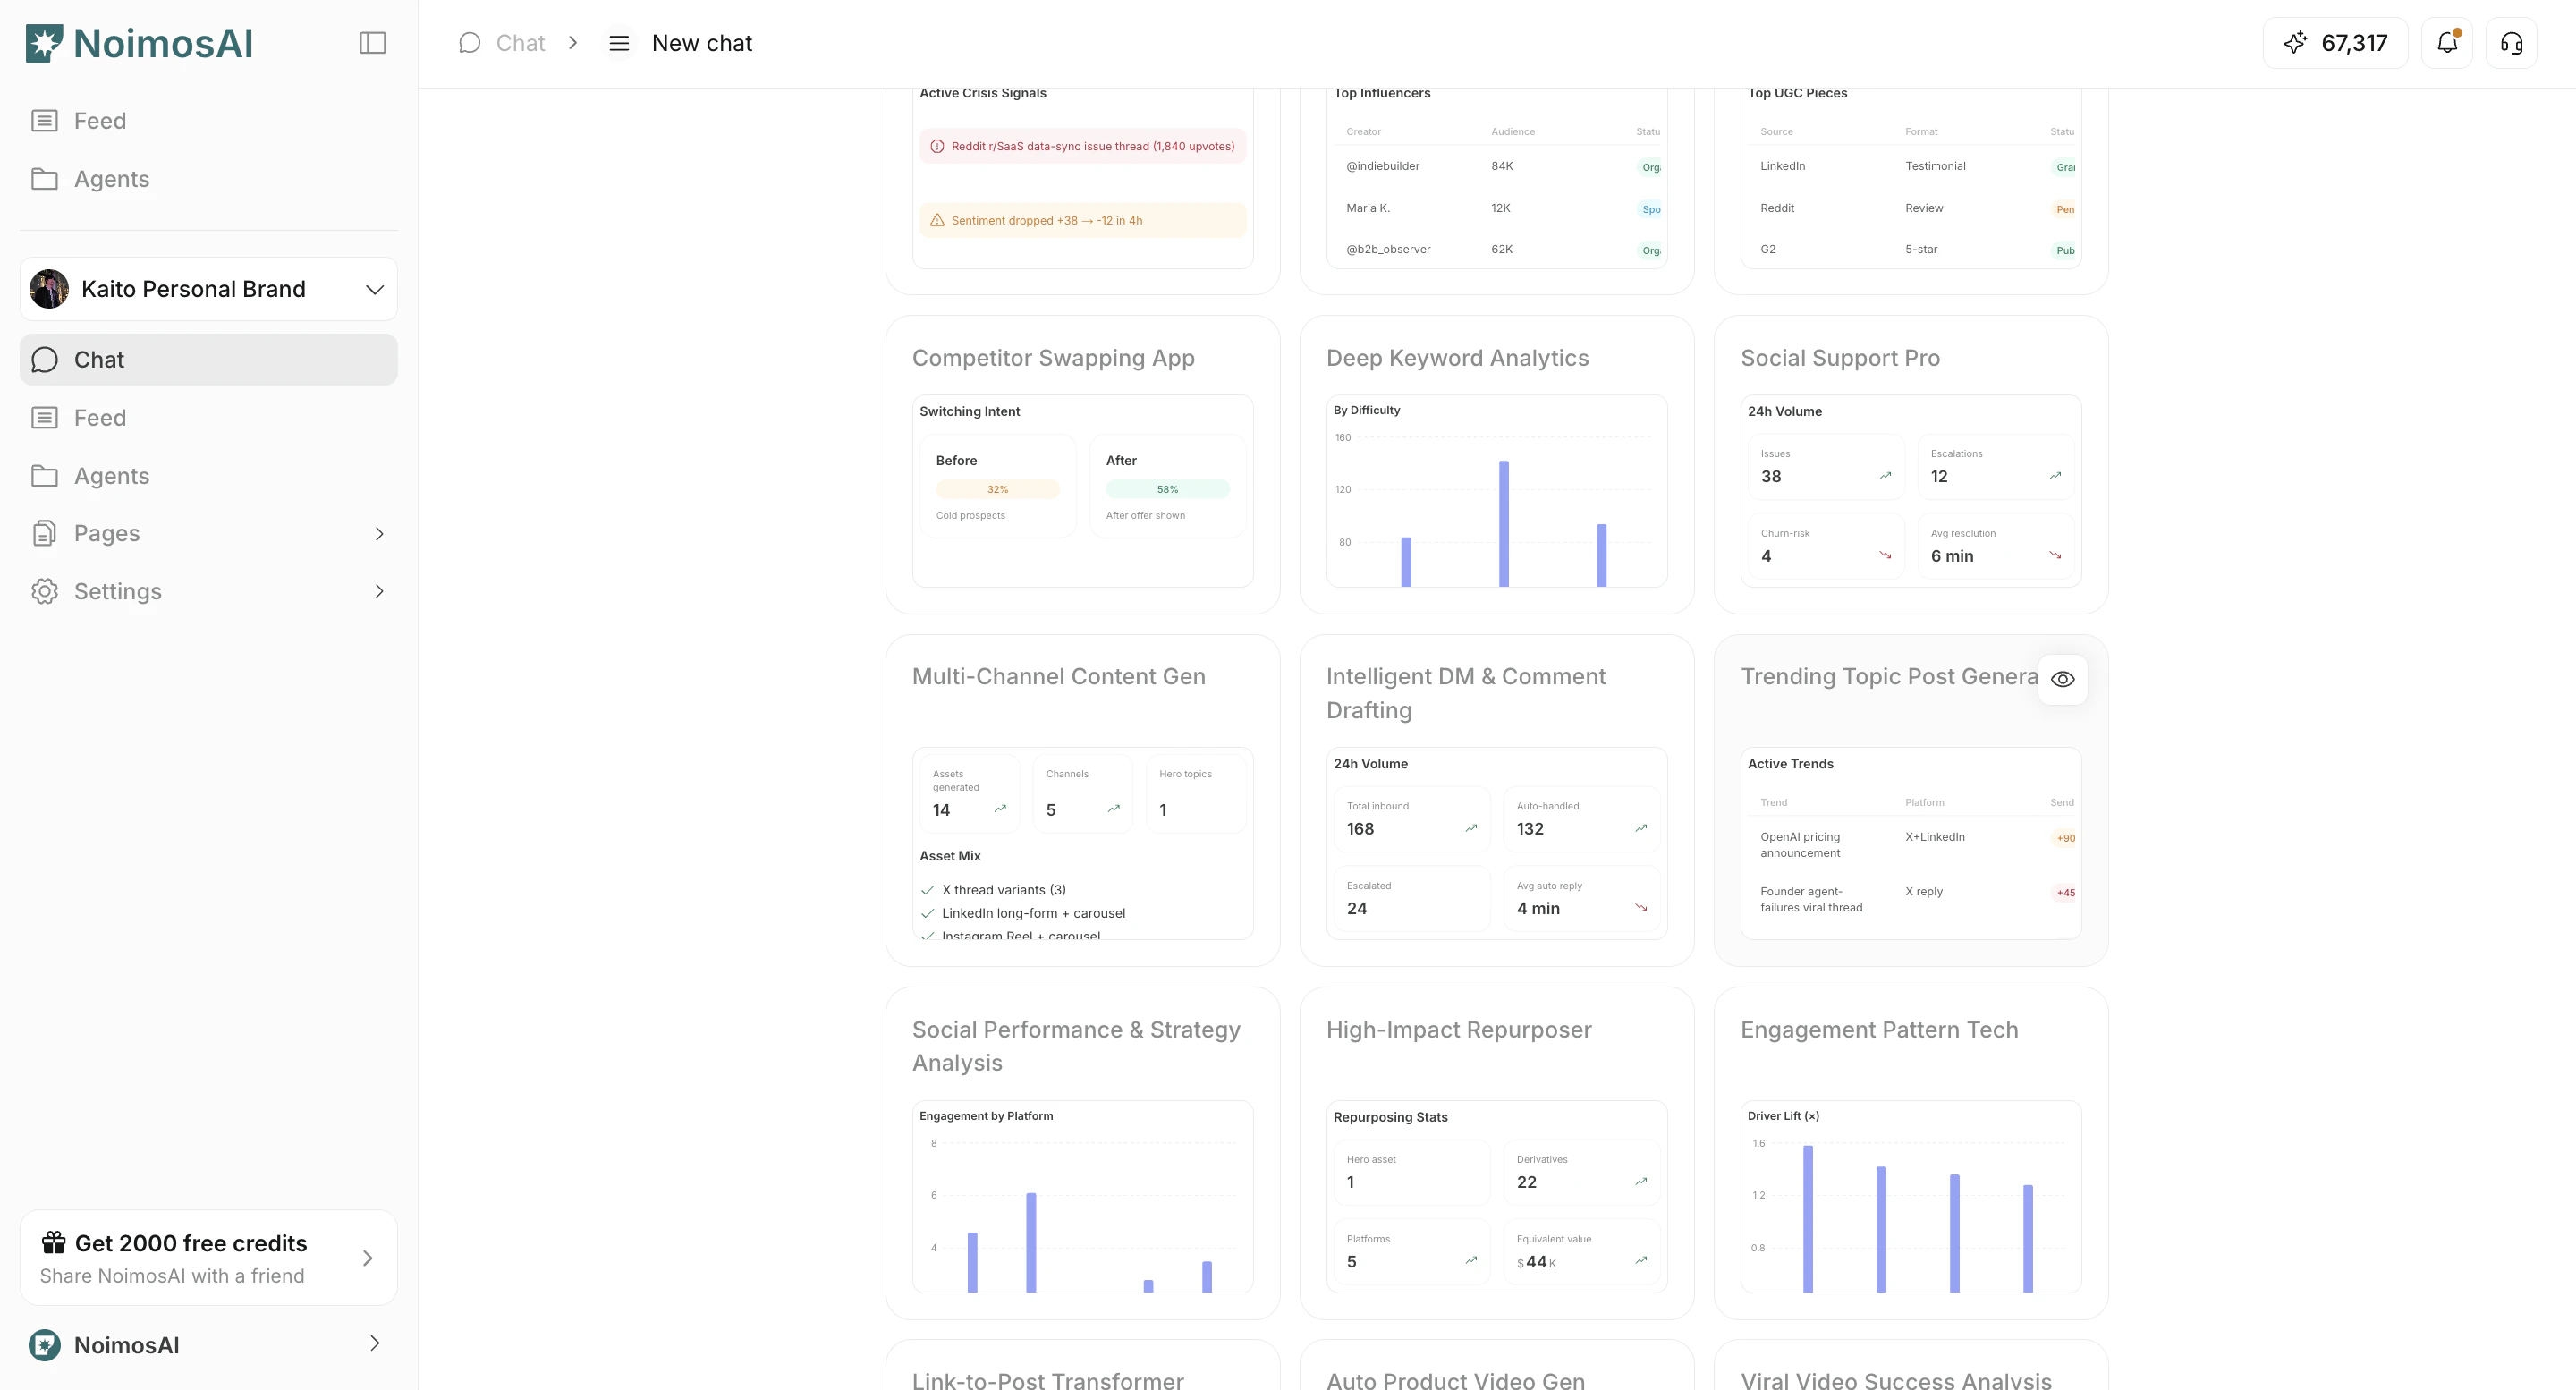Viewport: 2576px width, 1390px height.
Task: Click the Kaito Personal Brand avatar
Action: point(49,289)
